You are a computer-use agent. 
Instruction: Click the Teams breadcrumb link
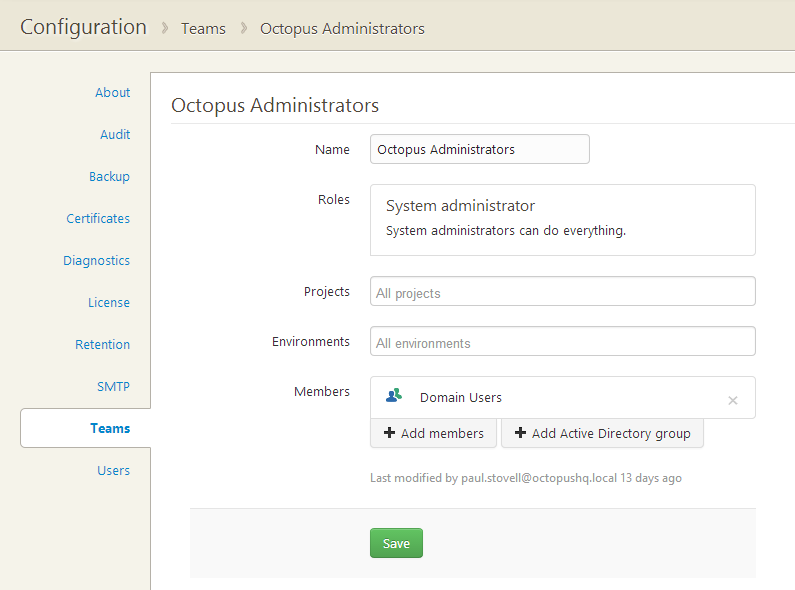tap(203, 28)
